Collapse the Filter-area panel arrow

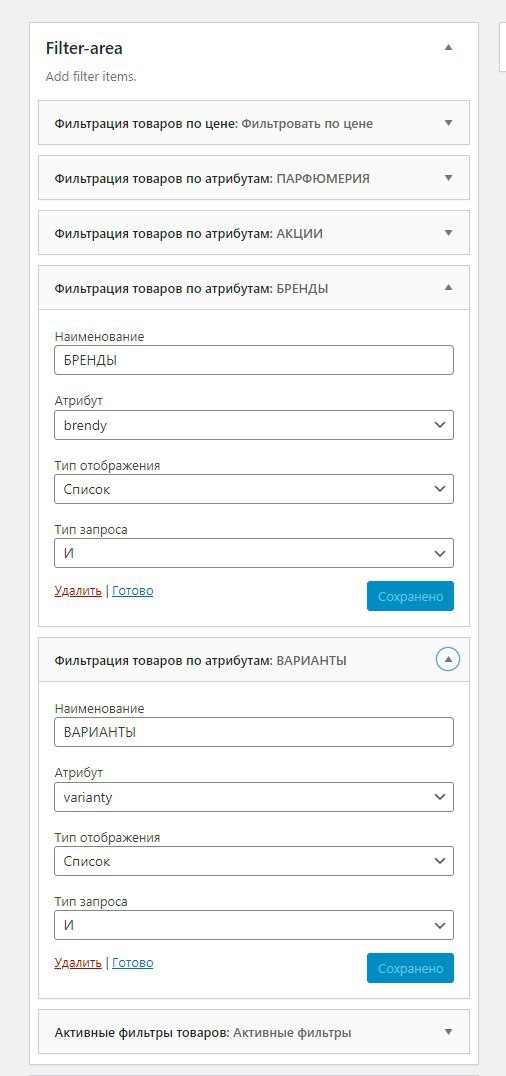tap(448, 47)
